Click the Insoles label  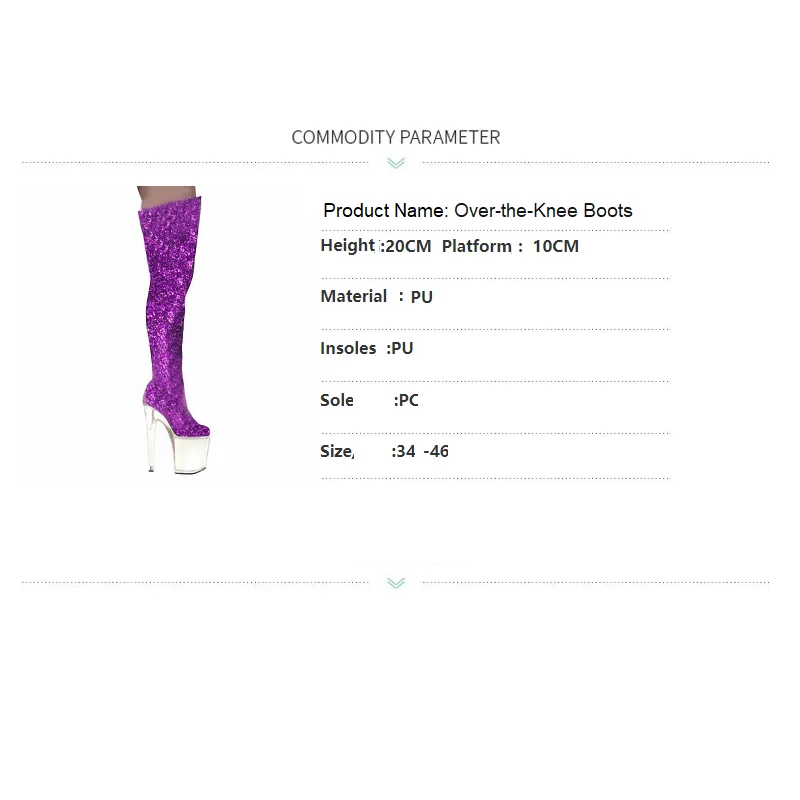coord(348,348)
